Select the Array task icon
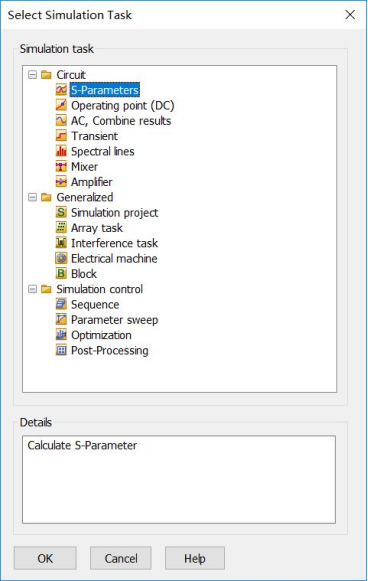 61,228
